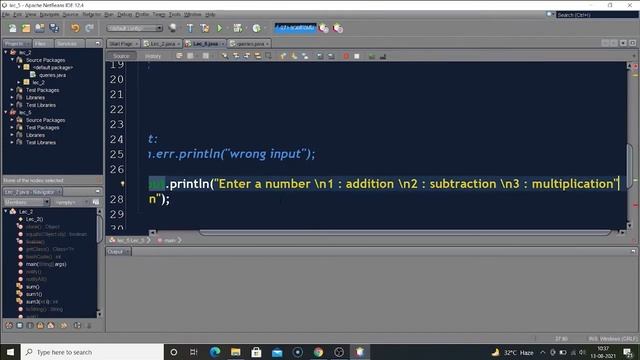Expand the lec_2 package node
This screenshot has width=640, height=360.
19,82
